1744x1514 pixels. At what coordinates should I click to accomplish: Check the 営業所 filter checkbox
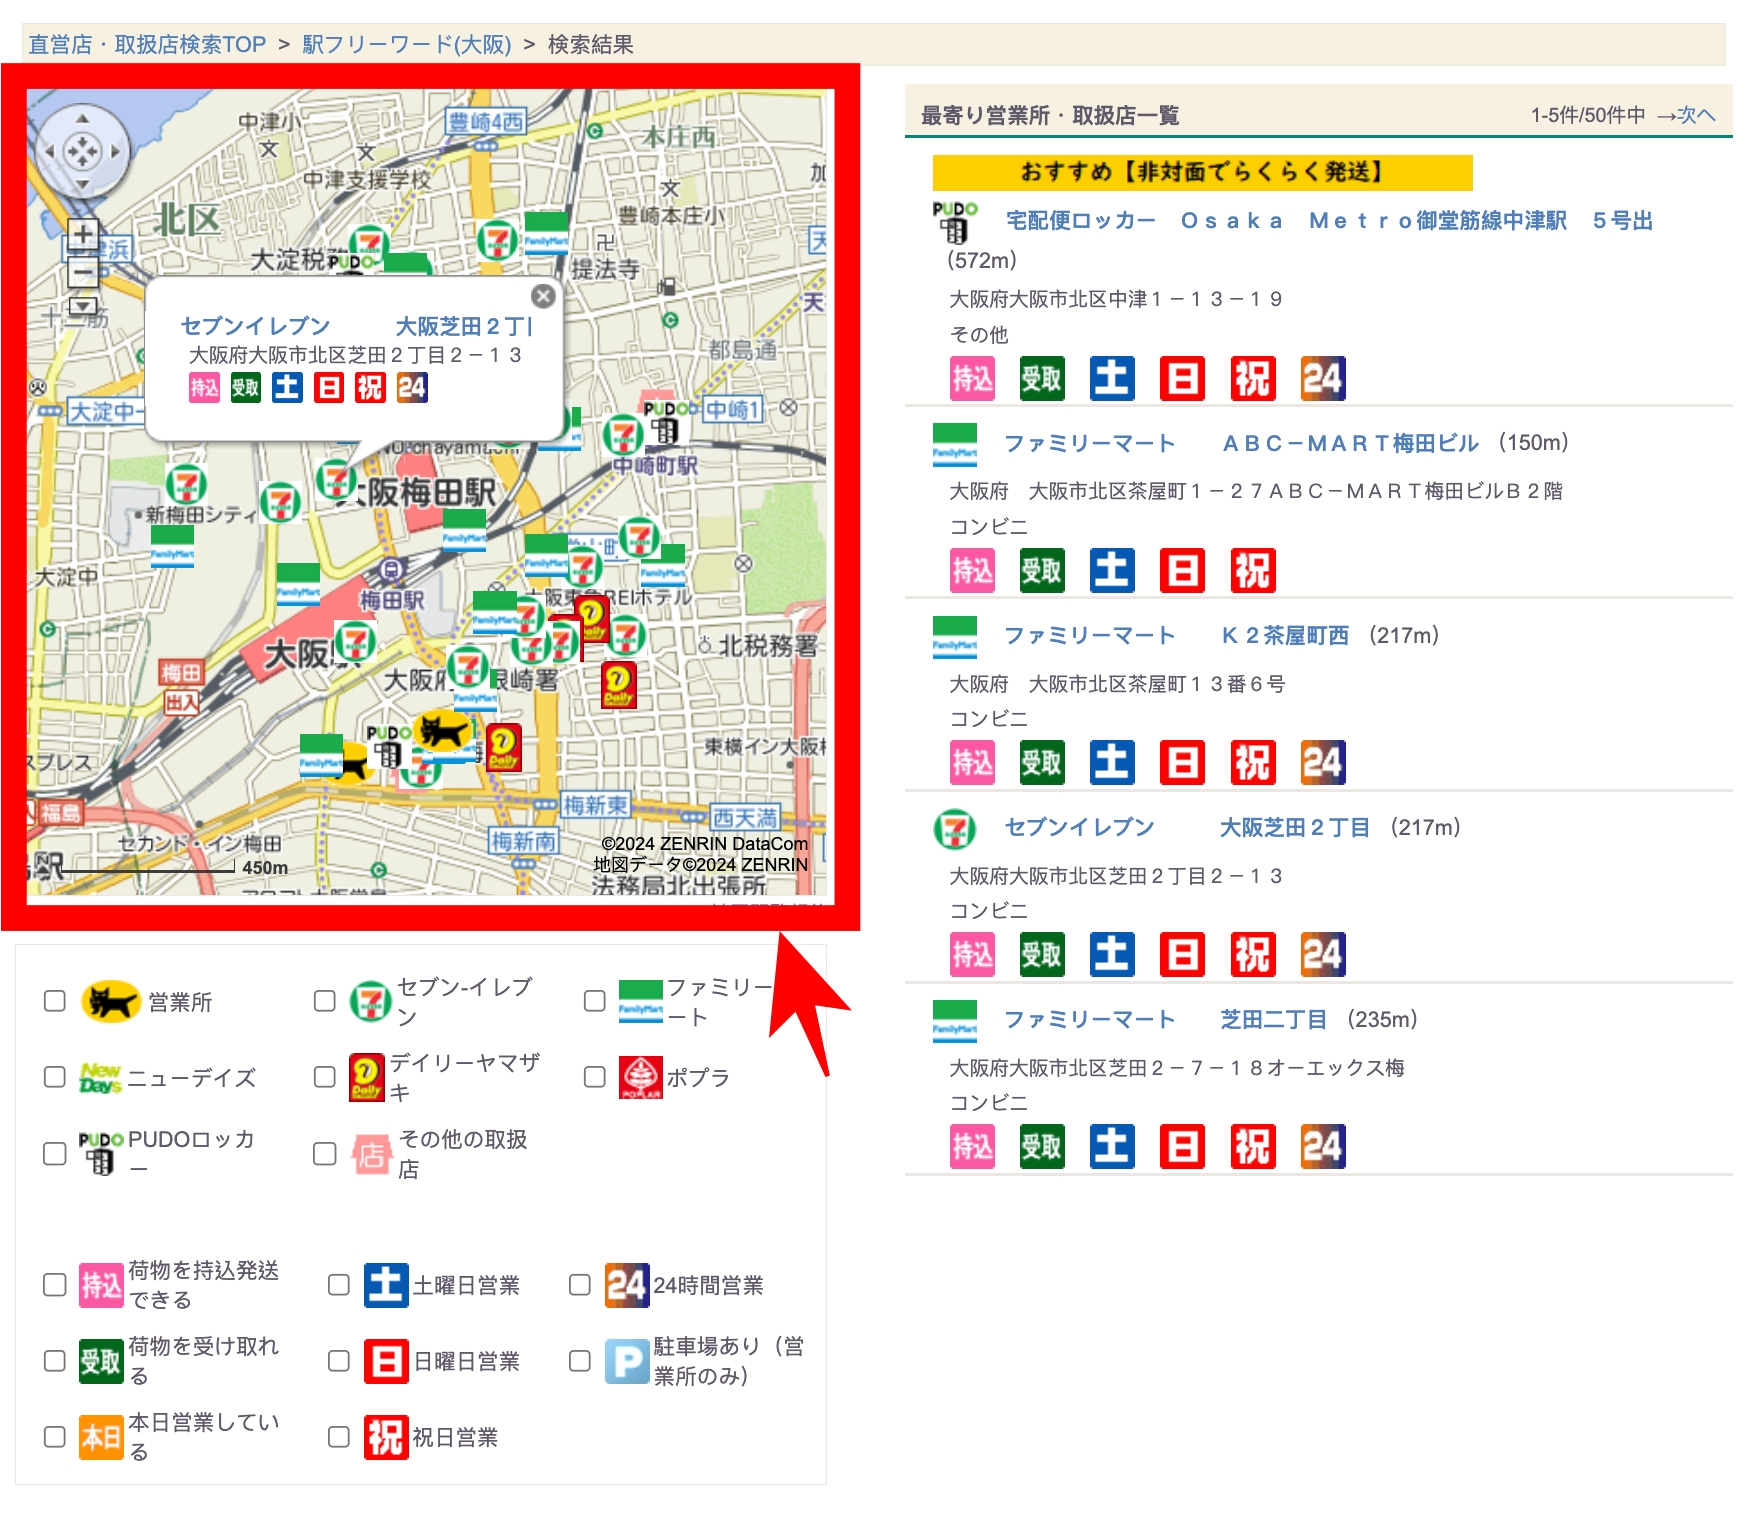click(x=55, y=1001)
